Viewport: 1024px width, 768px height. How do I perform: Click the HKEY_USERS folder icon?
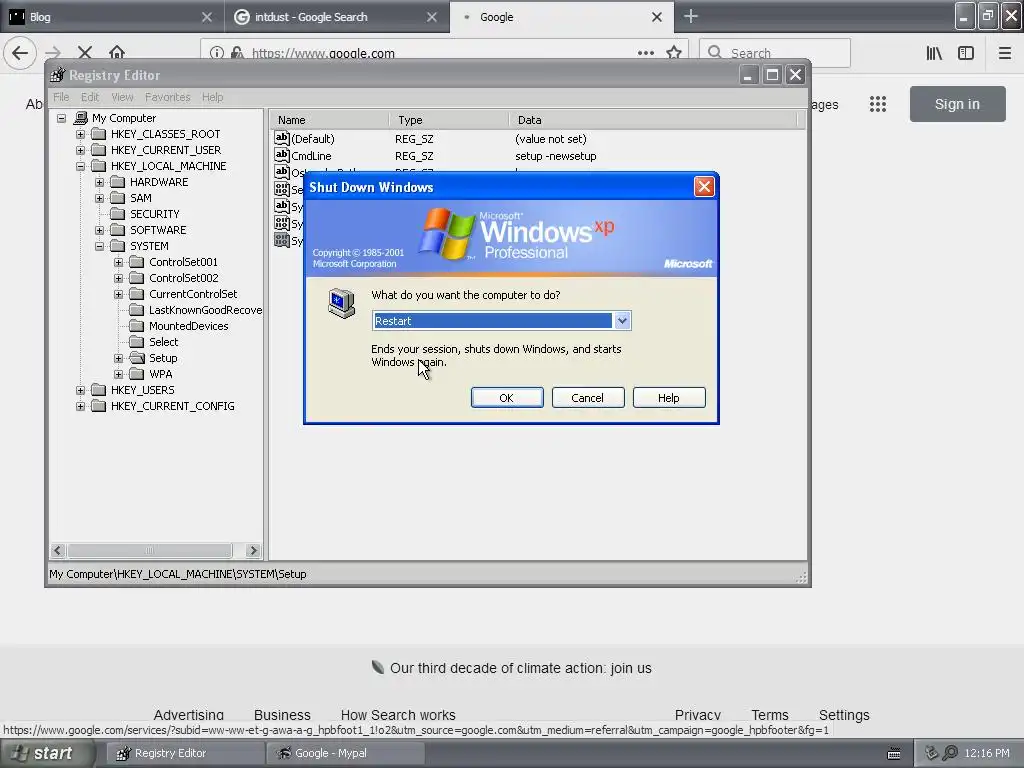(x=99, y=390)
